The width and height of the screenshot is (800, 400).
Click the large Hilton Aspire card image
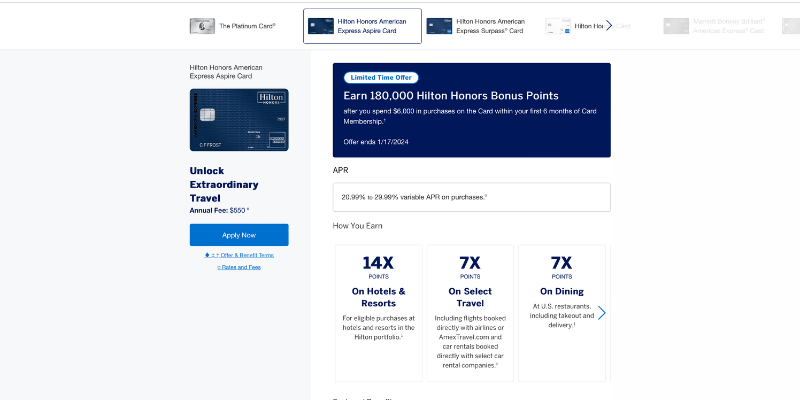point(239,120)
